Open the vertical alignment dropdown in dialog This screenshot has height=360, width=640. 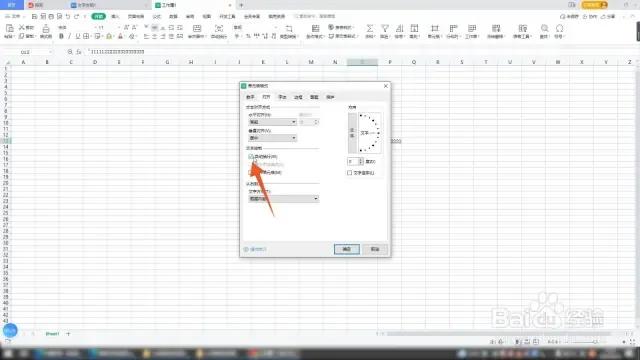272,138
